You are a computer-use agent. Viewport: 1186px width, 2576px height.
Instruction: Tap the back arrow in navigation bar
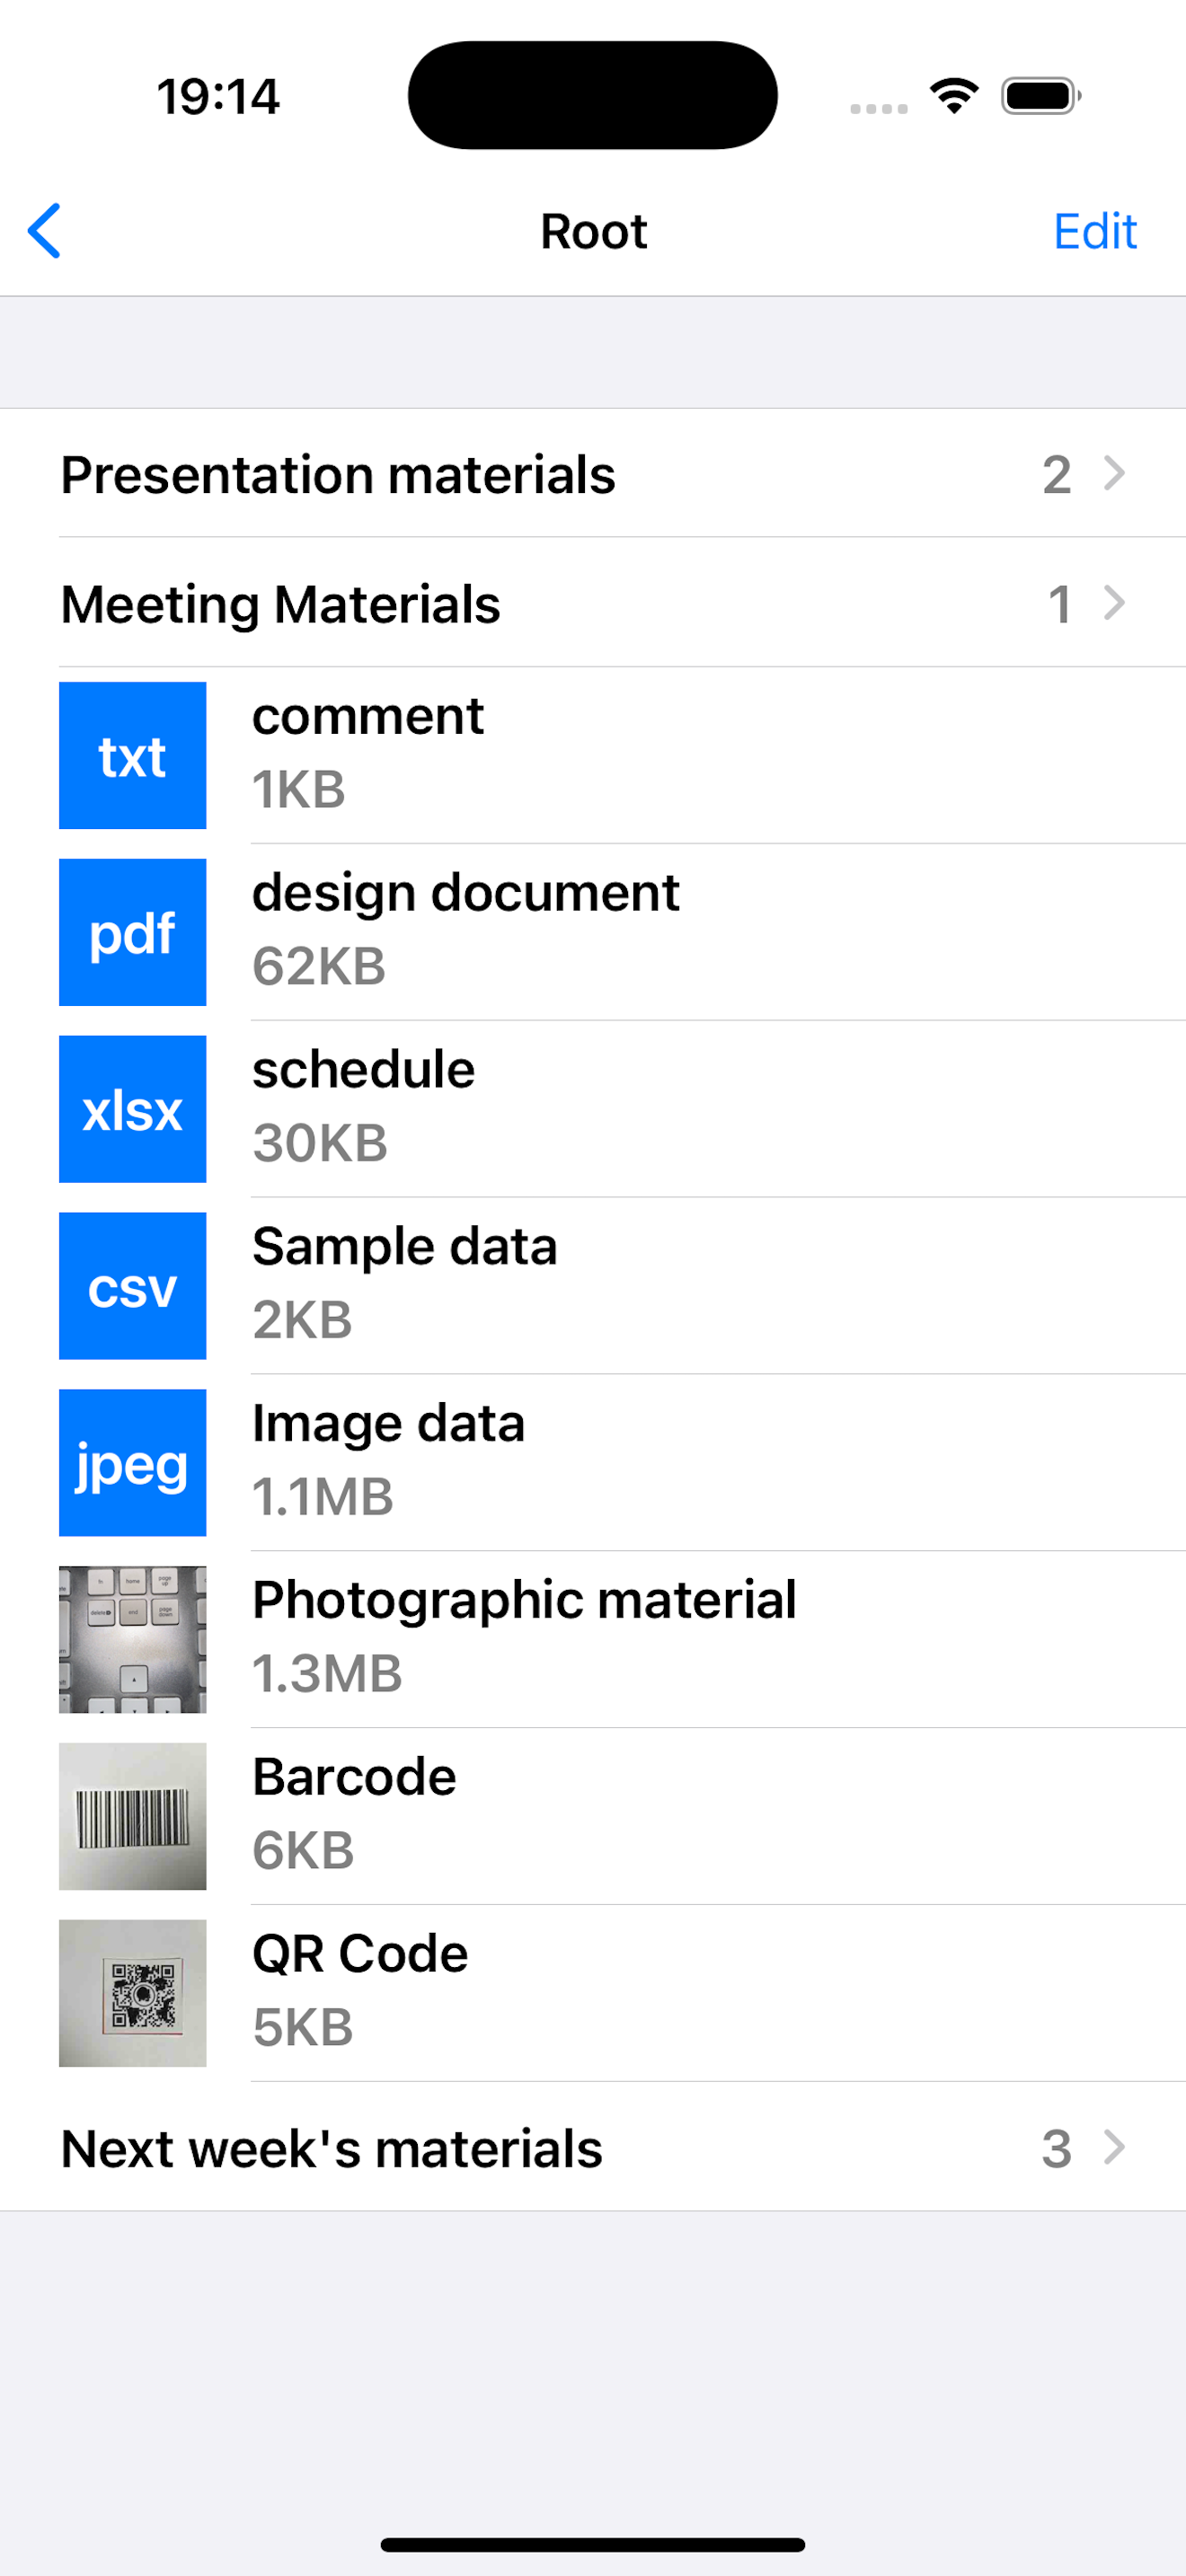click(x=45, y=231)
